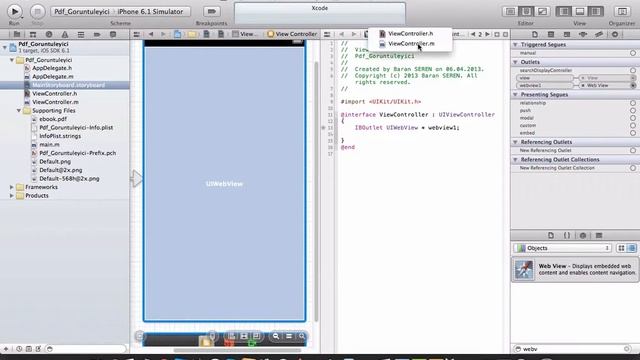The image size is (640, 360).
Task: Expand the Products group
Action: tap(11, 196)
